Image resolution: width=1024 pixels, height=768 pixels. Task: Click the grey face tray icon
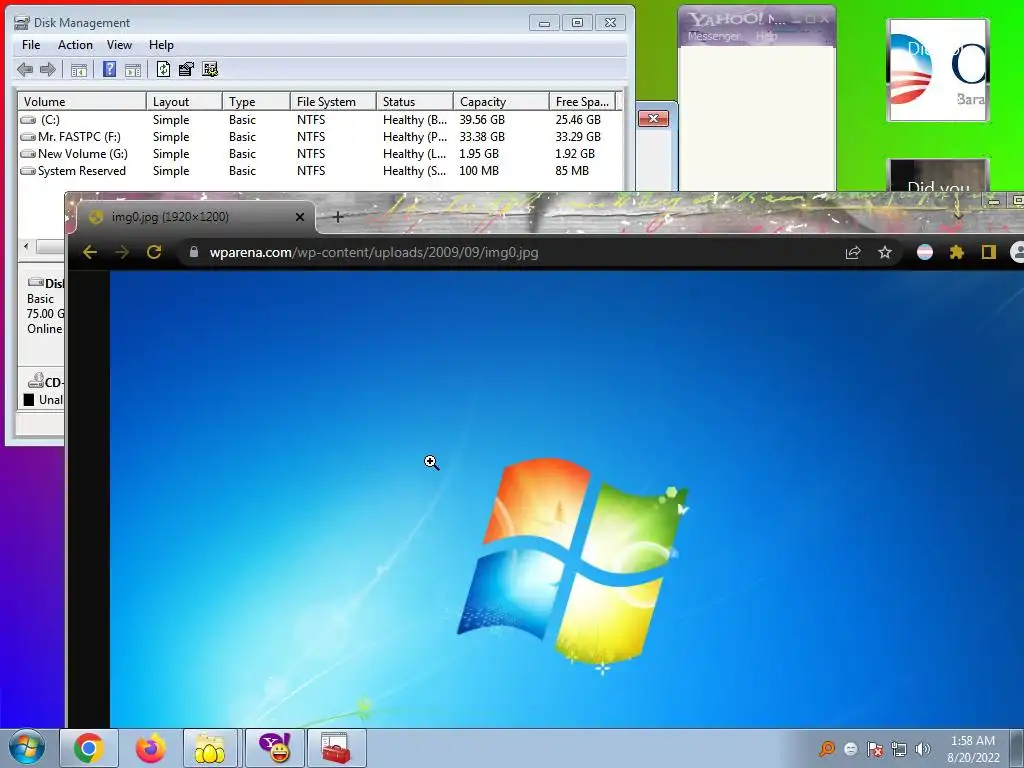[x=851, y=749]
